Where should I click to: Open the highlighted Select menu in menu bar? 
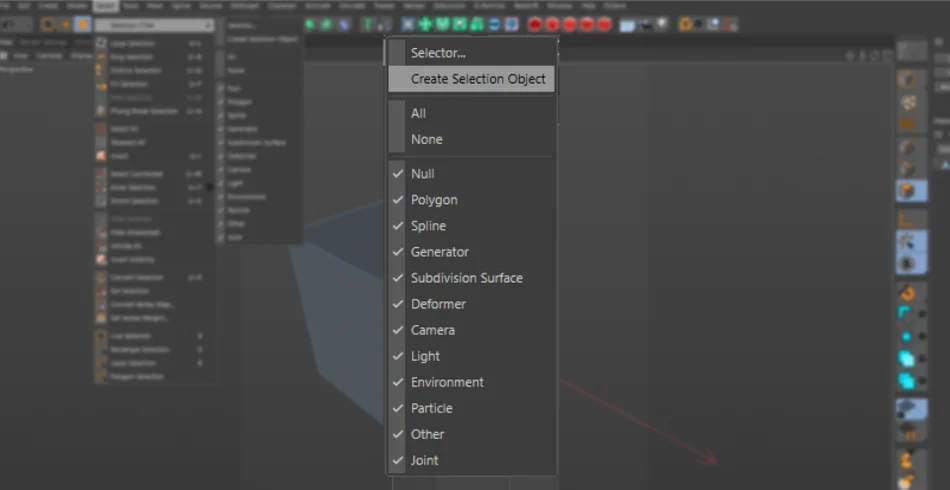coord(106,6)
